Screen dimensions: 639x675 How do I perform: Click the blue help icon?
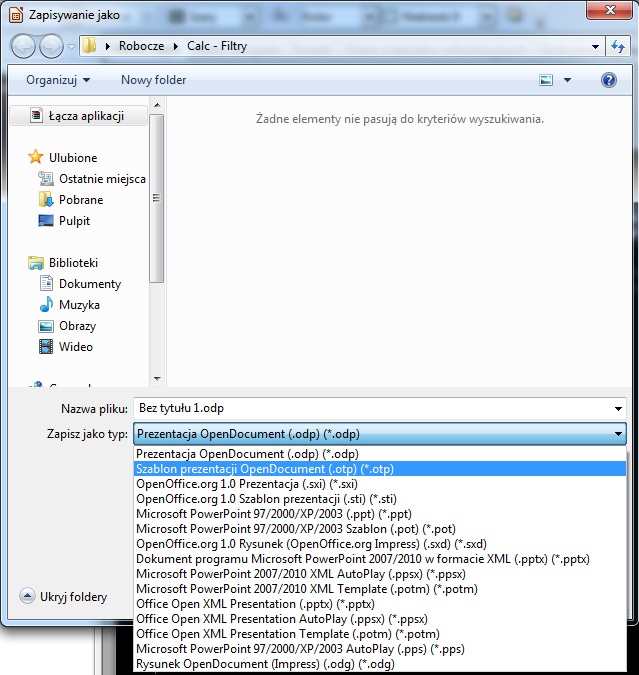click(609, 80)
